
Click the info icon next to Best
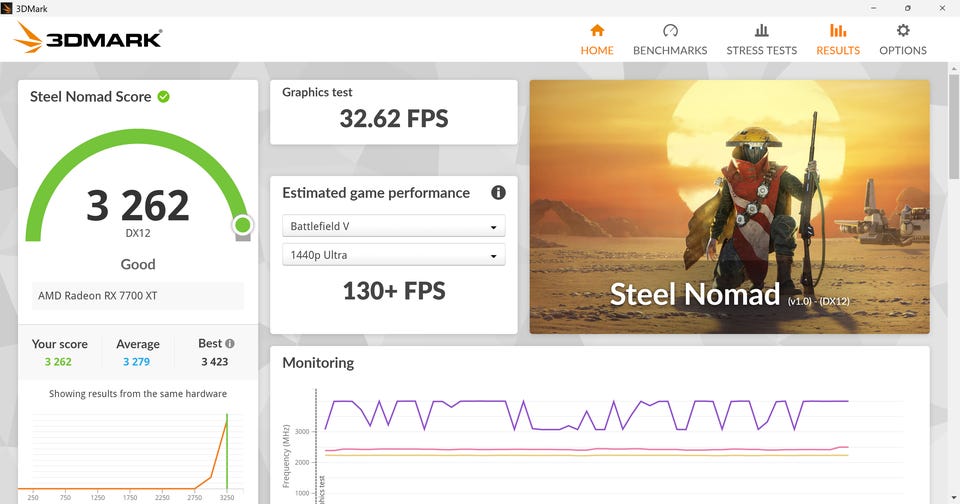click(230, 344)
